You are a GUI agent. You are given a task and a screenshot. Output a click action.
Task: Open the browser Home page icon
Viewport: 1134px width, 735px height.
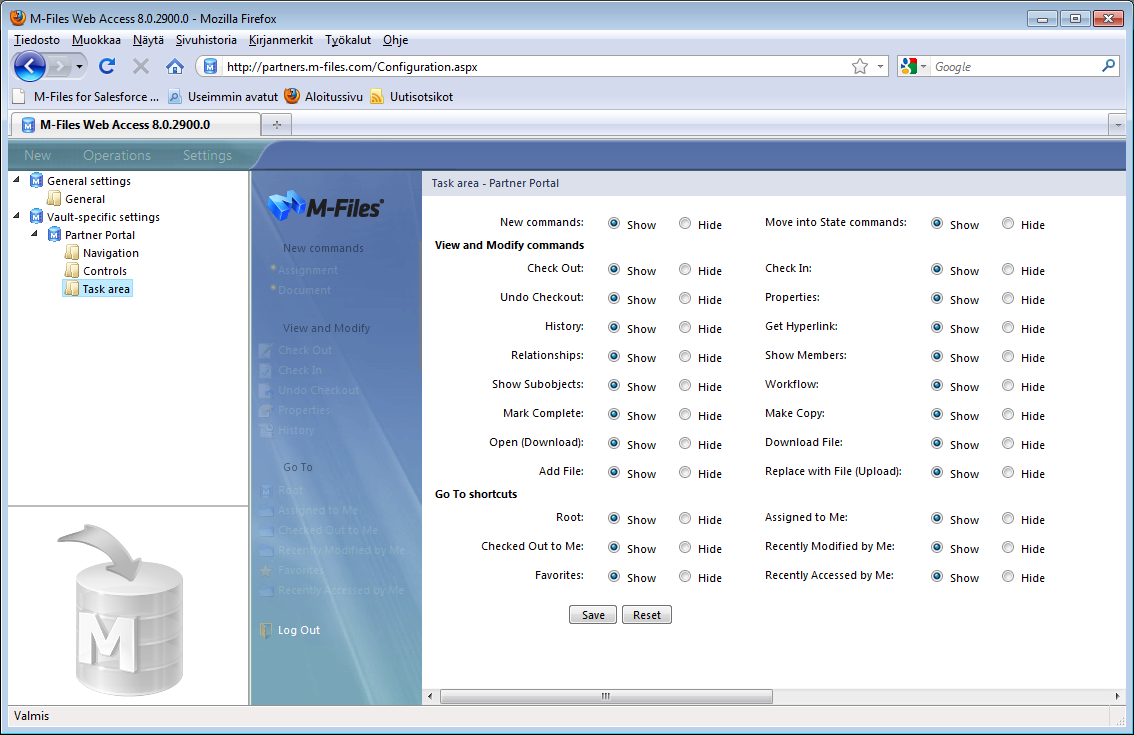(174, 67)
